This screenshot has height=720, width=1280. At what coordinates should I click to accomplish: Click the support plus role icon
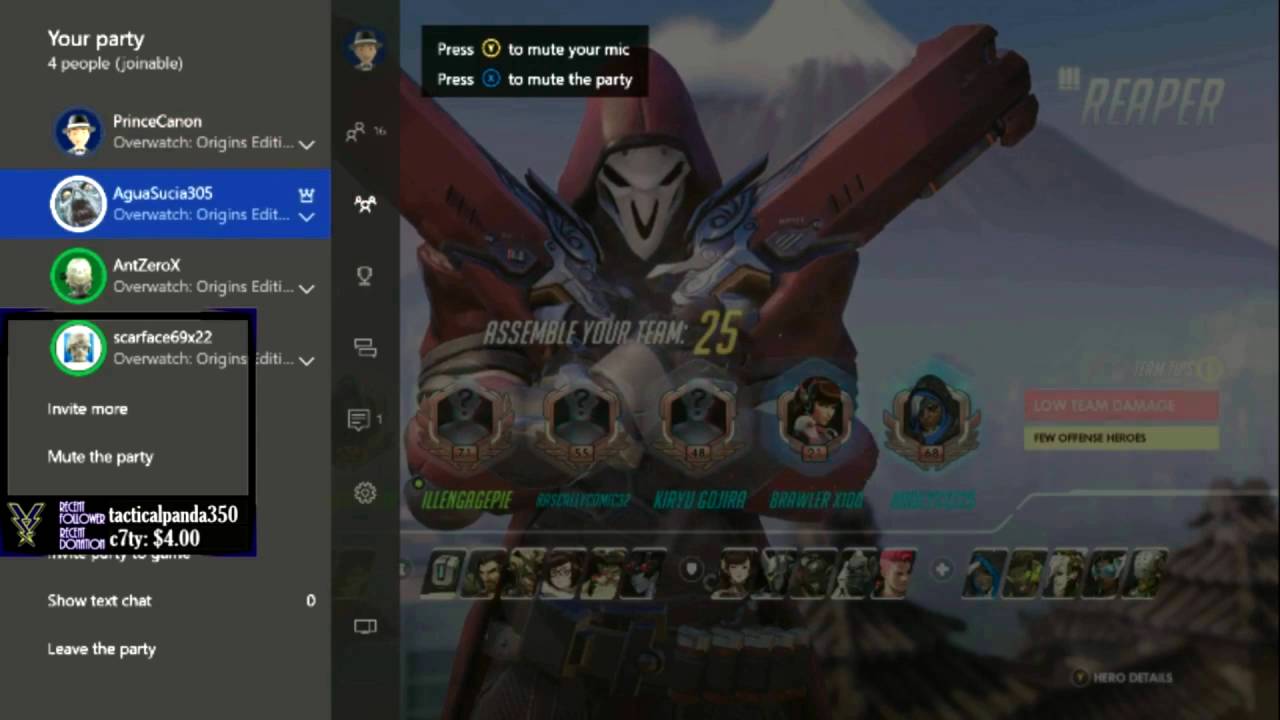tap(941, 570)
